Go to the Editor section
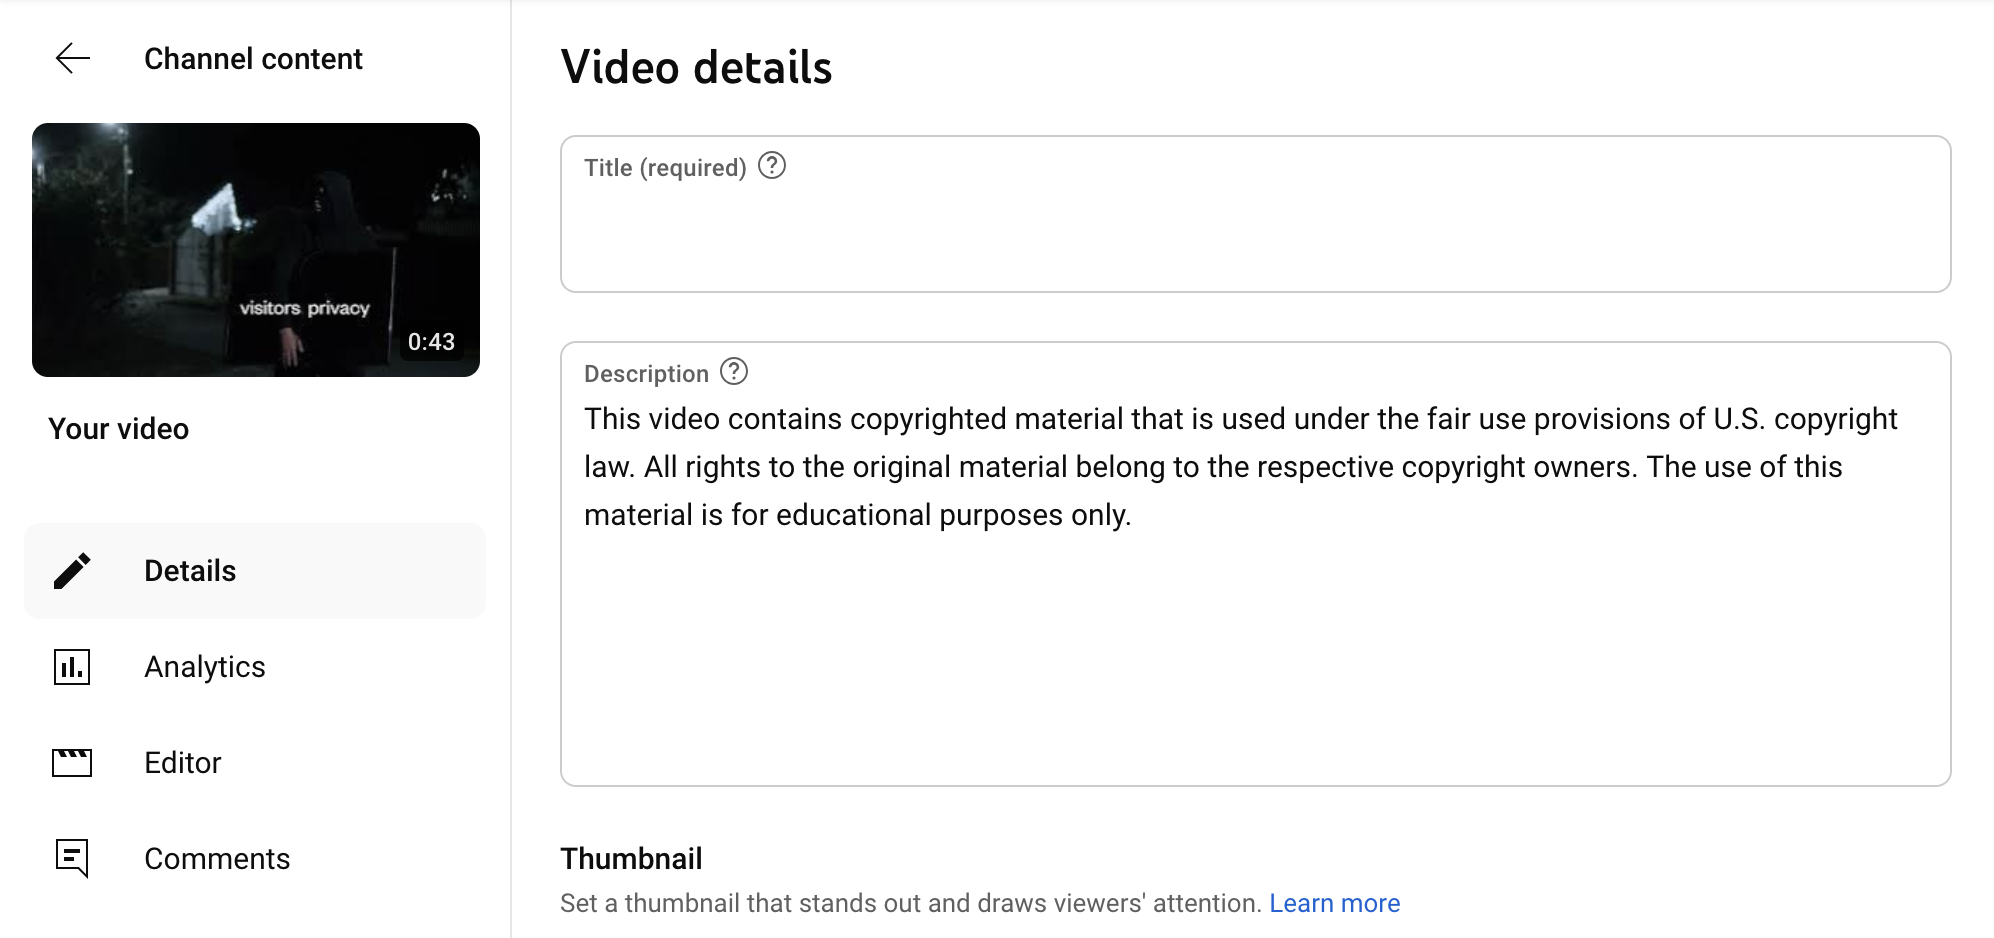 [183, 763]
